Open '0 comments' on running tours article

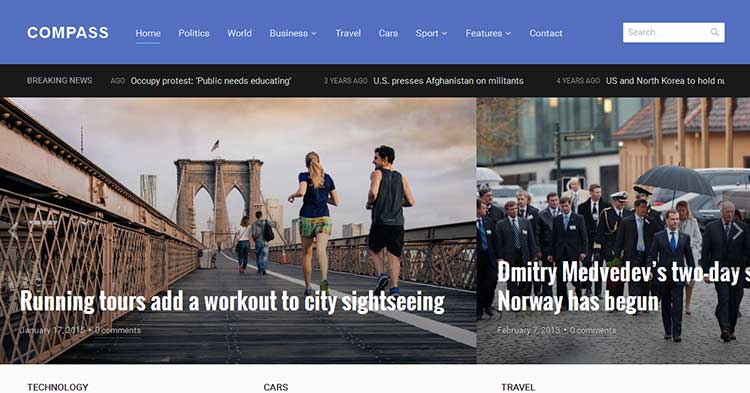click(118, 330)
